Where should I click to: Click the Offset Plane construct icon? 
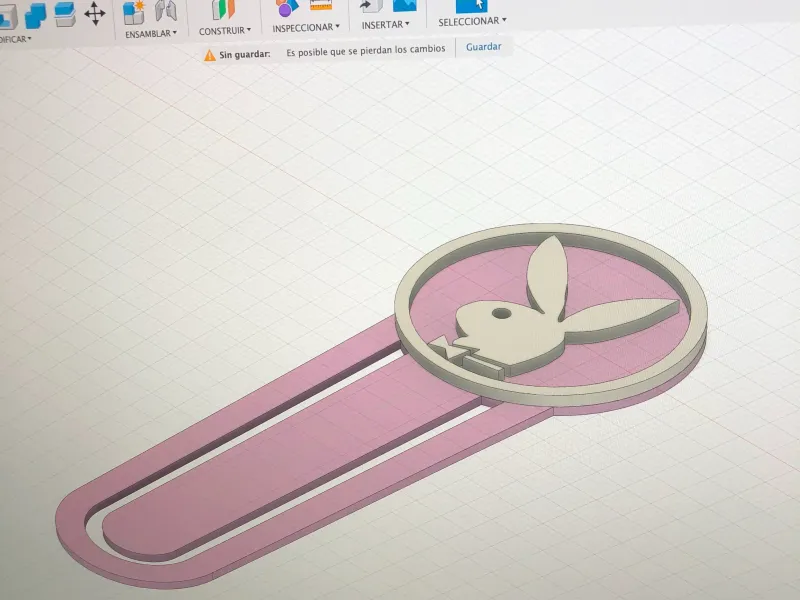click(223, 9)
